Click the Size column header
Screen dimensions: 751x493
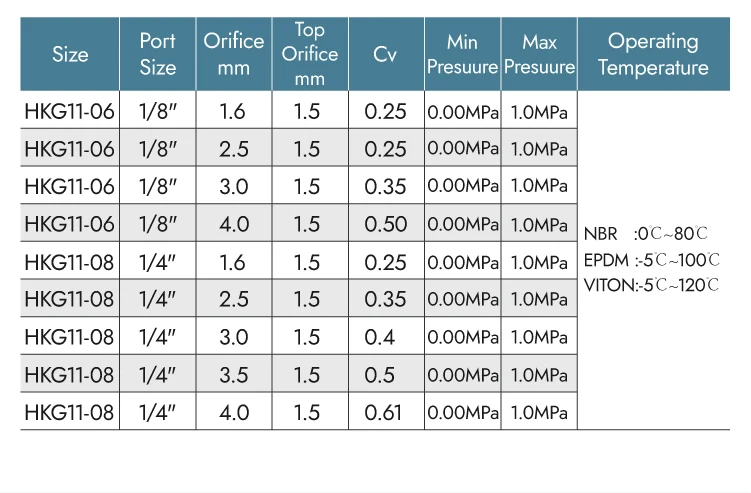tap(70, 55)
